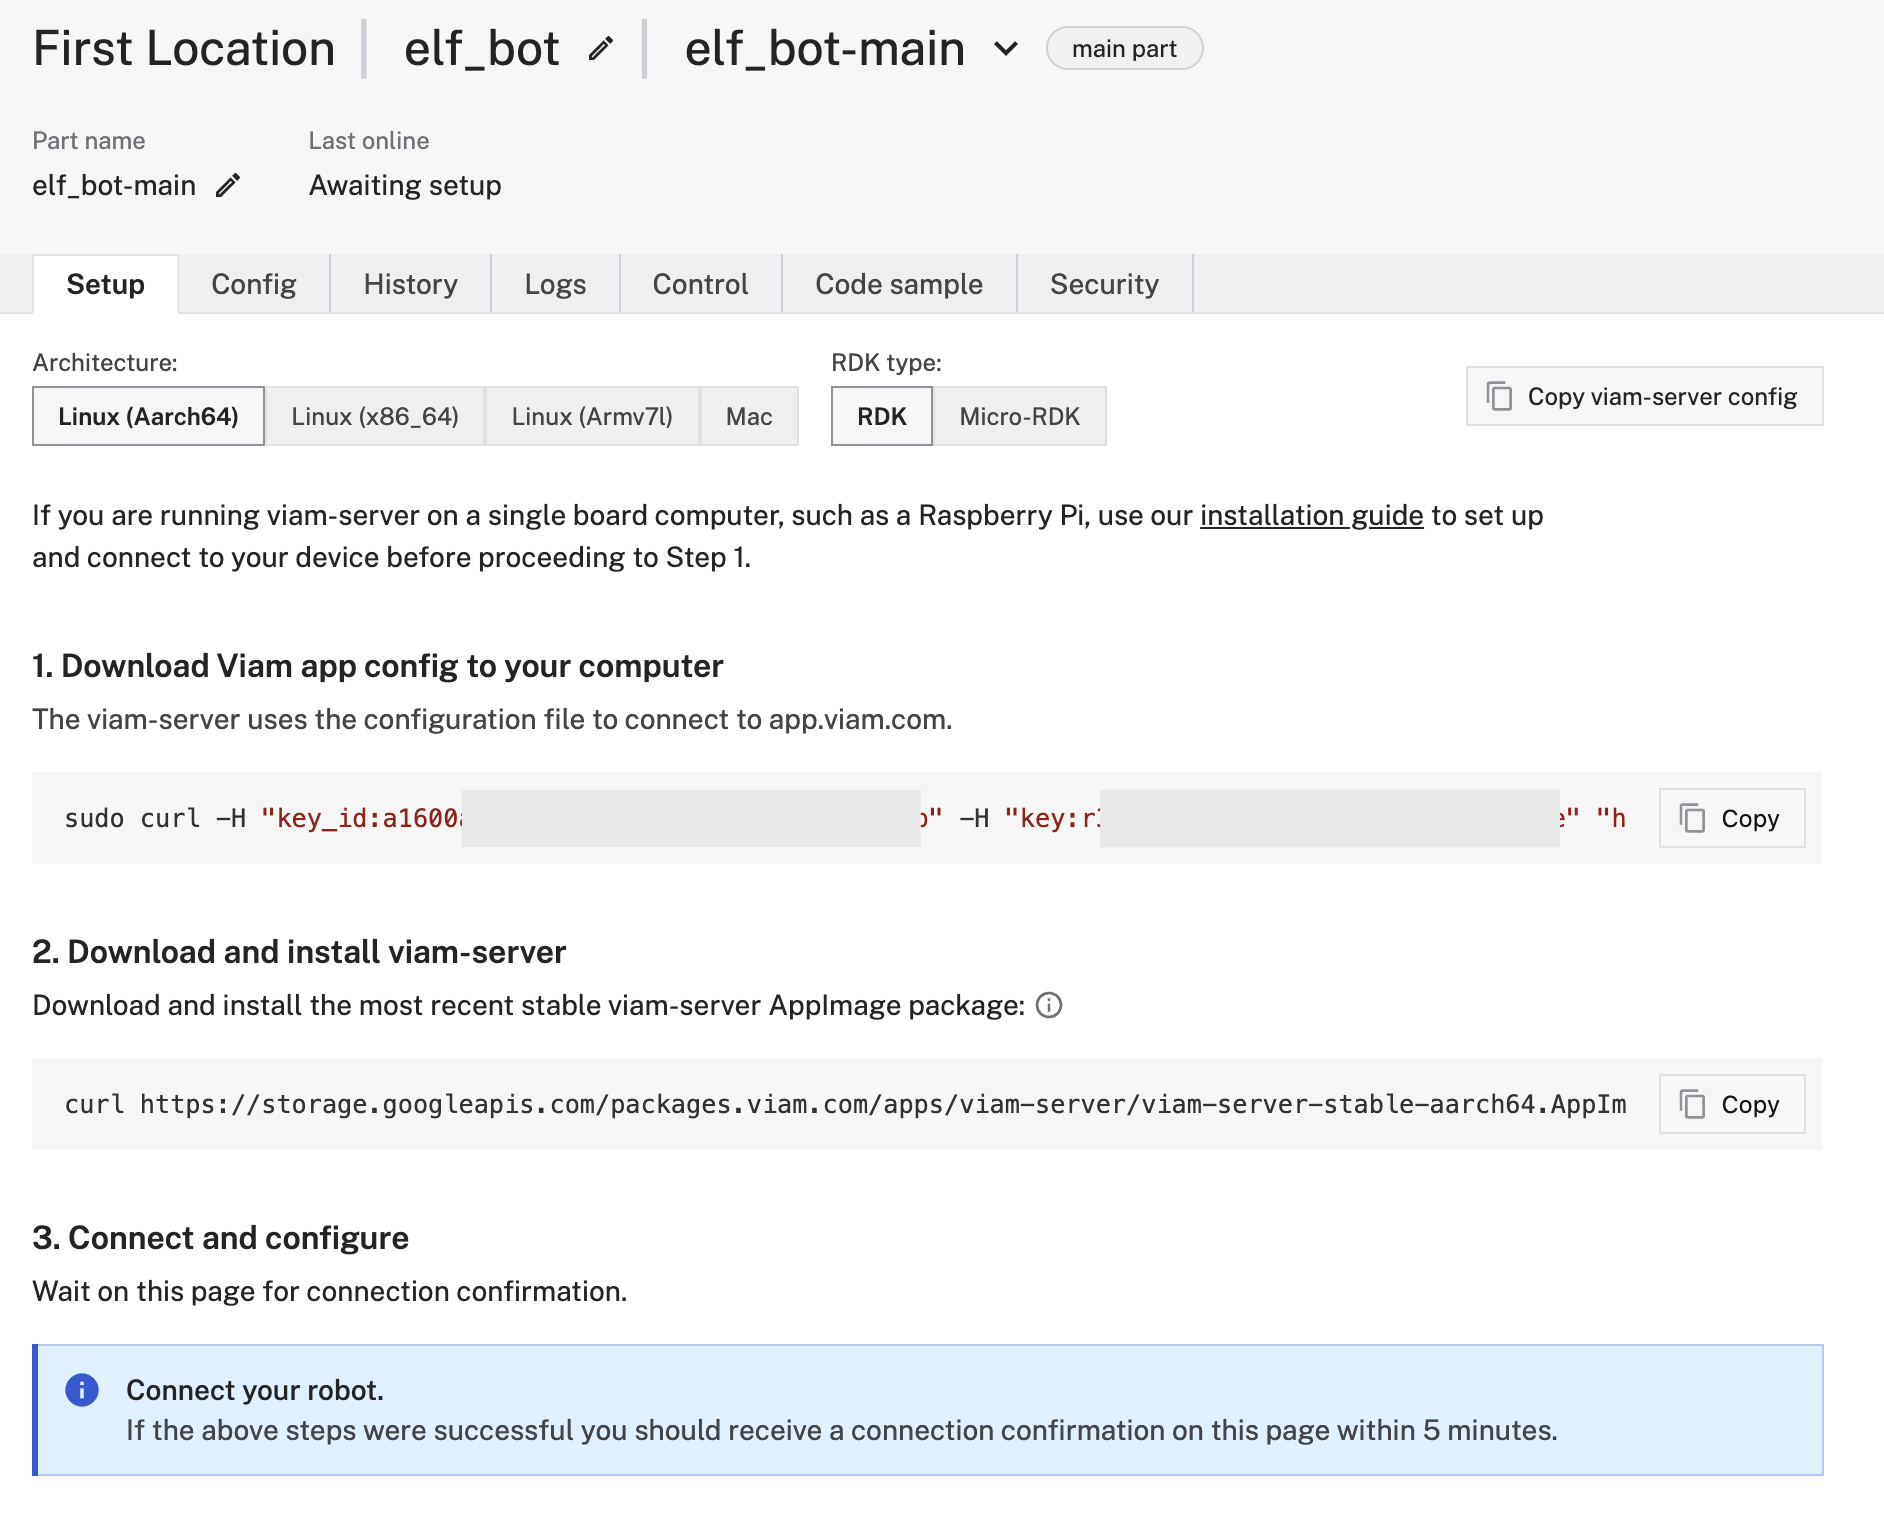Click the elf_bot robot title
1884x1516 pixels.
coord(481,49)
